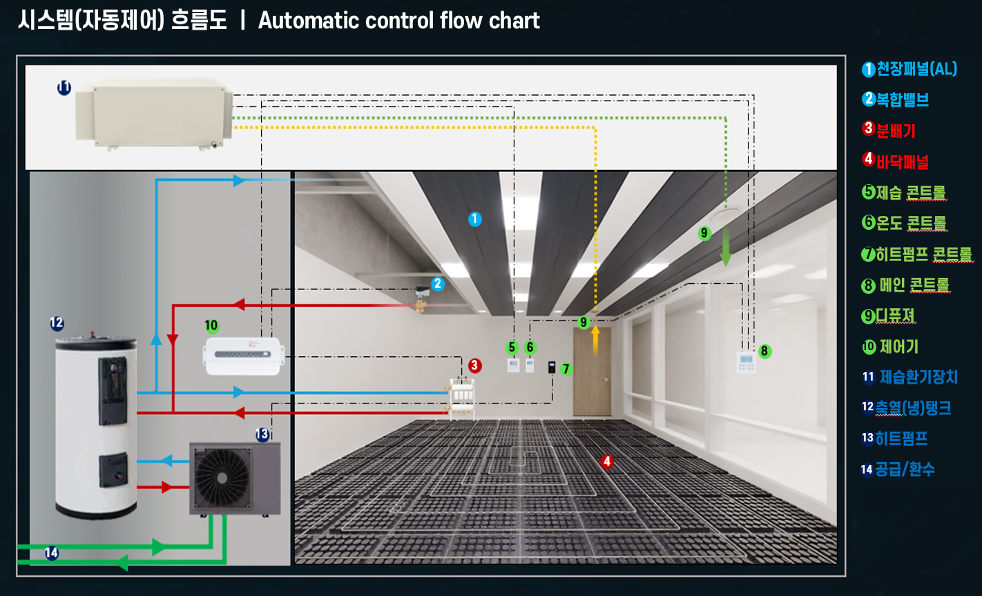Click the main control wall panel numbered 8

click(746, 362)
